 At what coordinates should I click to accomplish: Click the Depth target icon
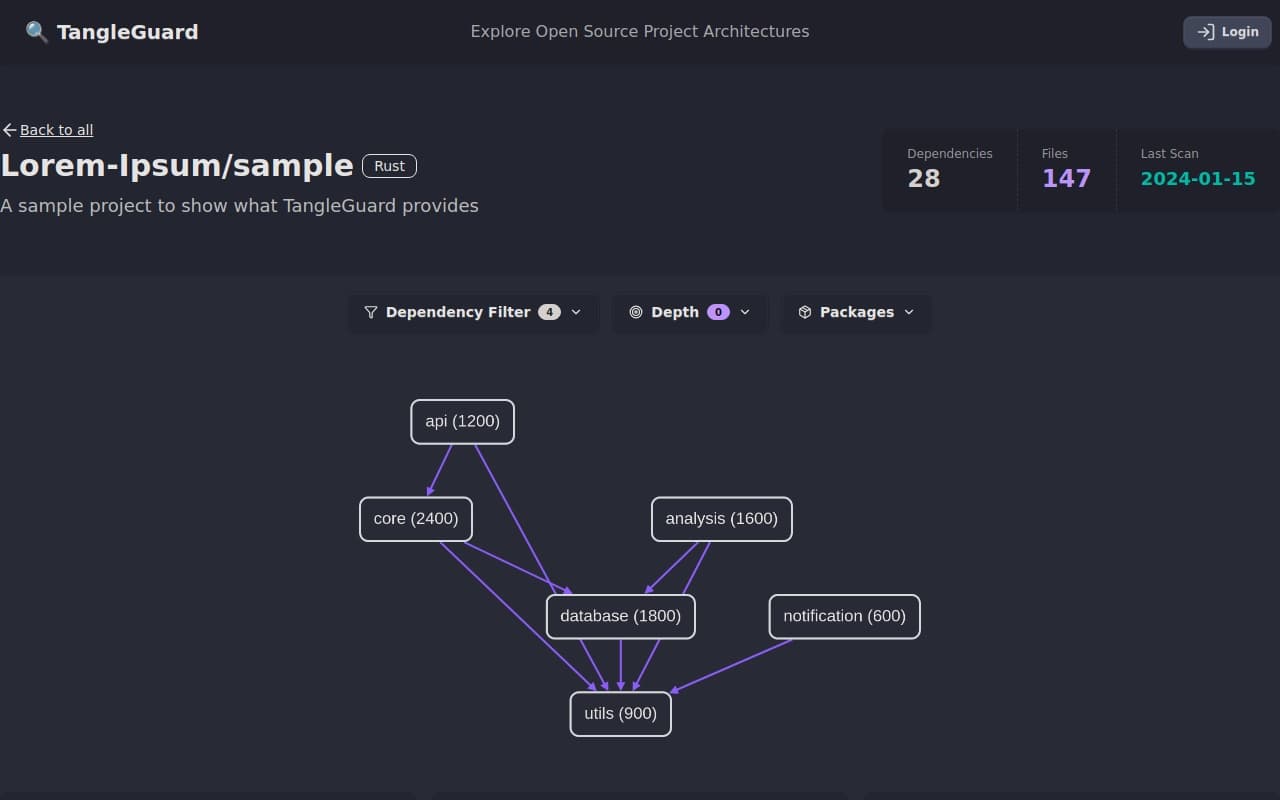point(636,312)
